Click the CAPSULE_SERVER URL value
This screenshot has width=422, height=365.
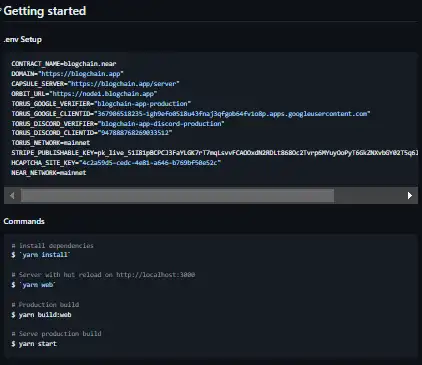tap(124, 84)
